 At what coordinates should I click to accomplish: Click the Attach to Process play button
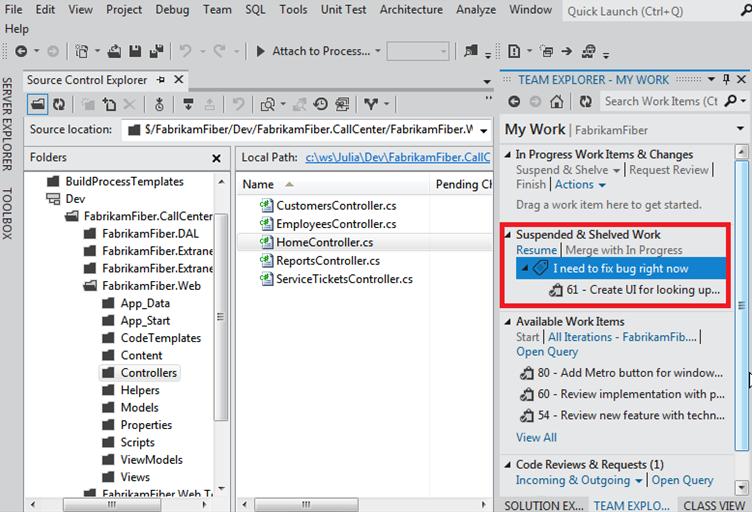[x=260, y=51]
